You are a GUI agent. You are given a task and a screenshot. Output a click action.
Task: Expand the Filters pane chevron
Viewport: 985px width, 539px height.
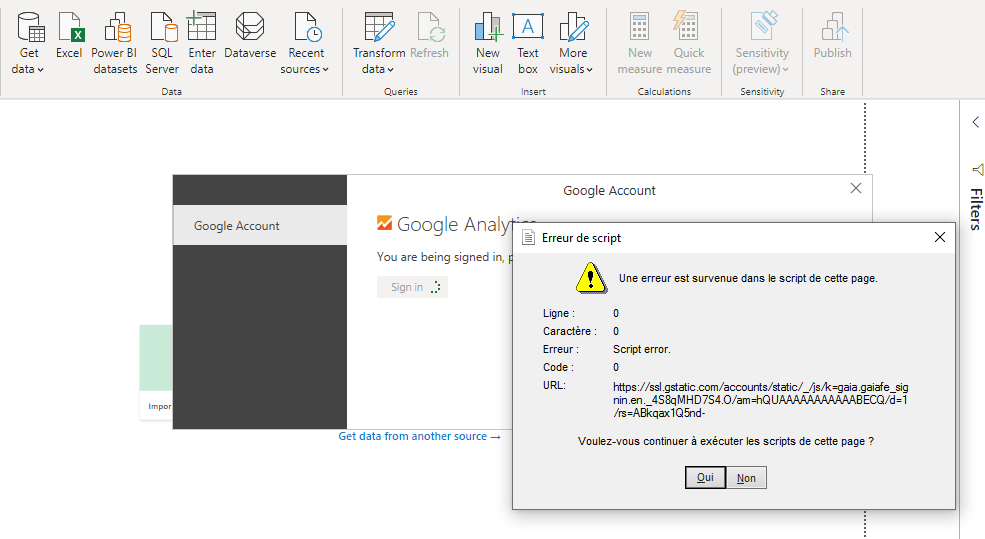976,122
